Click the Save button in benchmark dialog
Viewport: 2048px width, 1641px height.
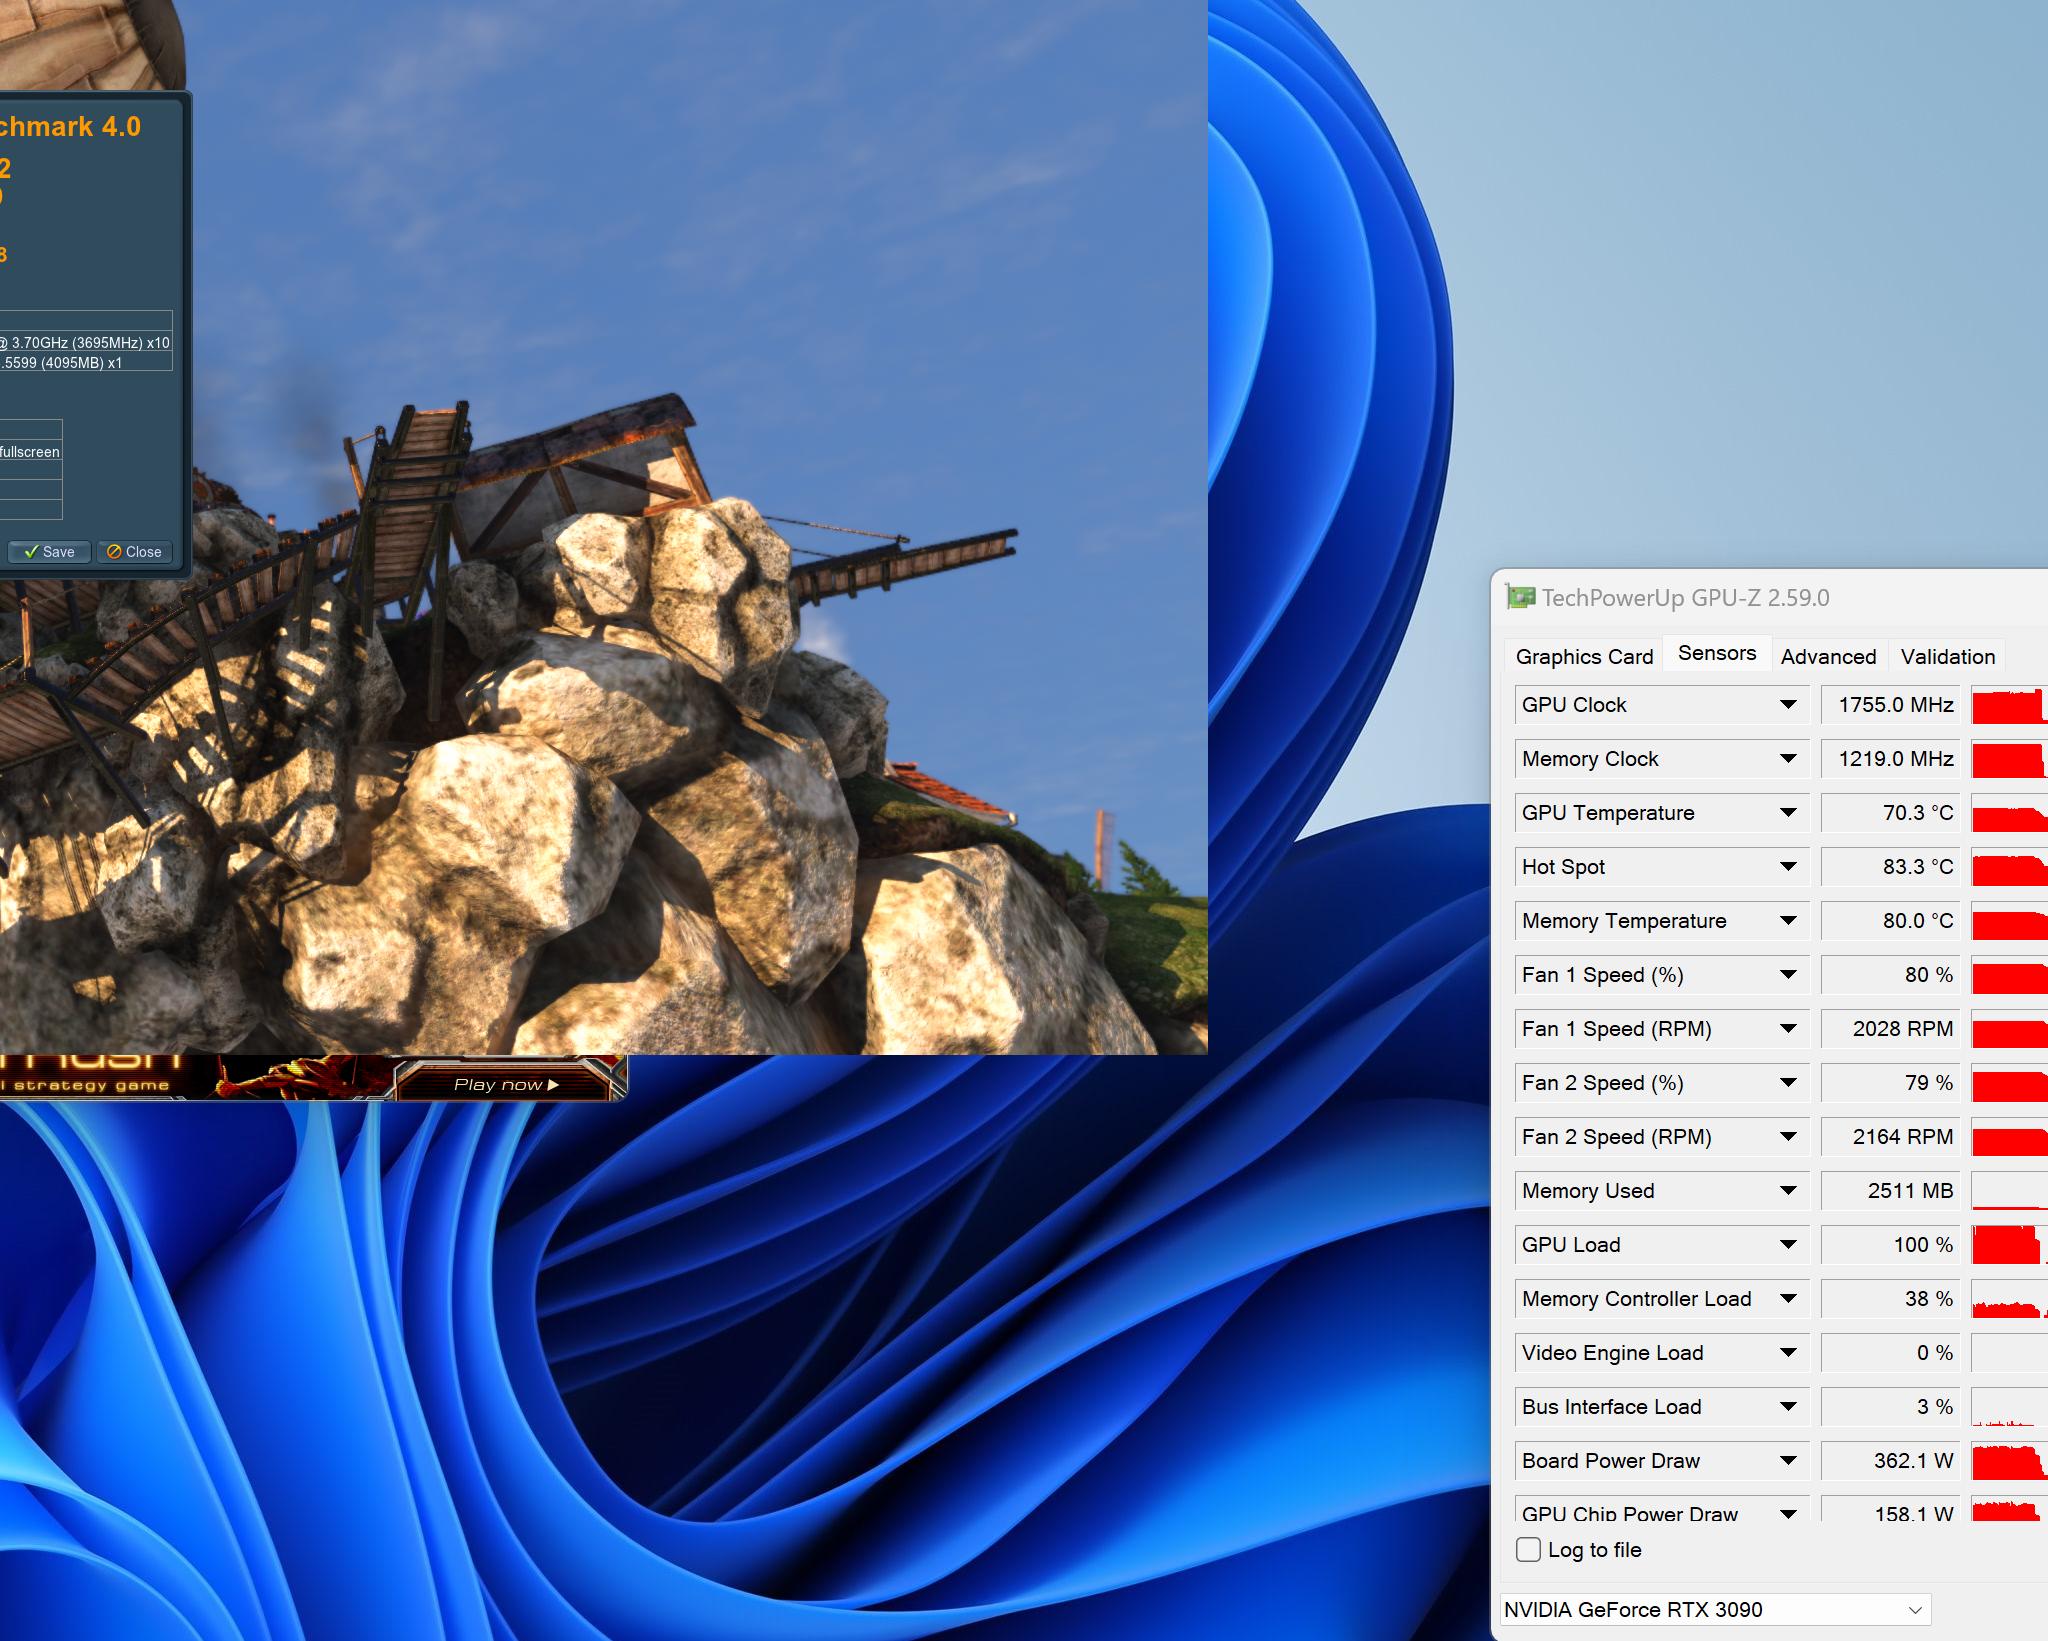(49, 552)
